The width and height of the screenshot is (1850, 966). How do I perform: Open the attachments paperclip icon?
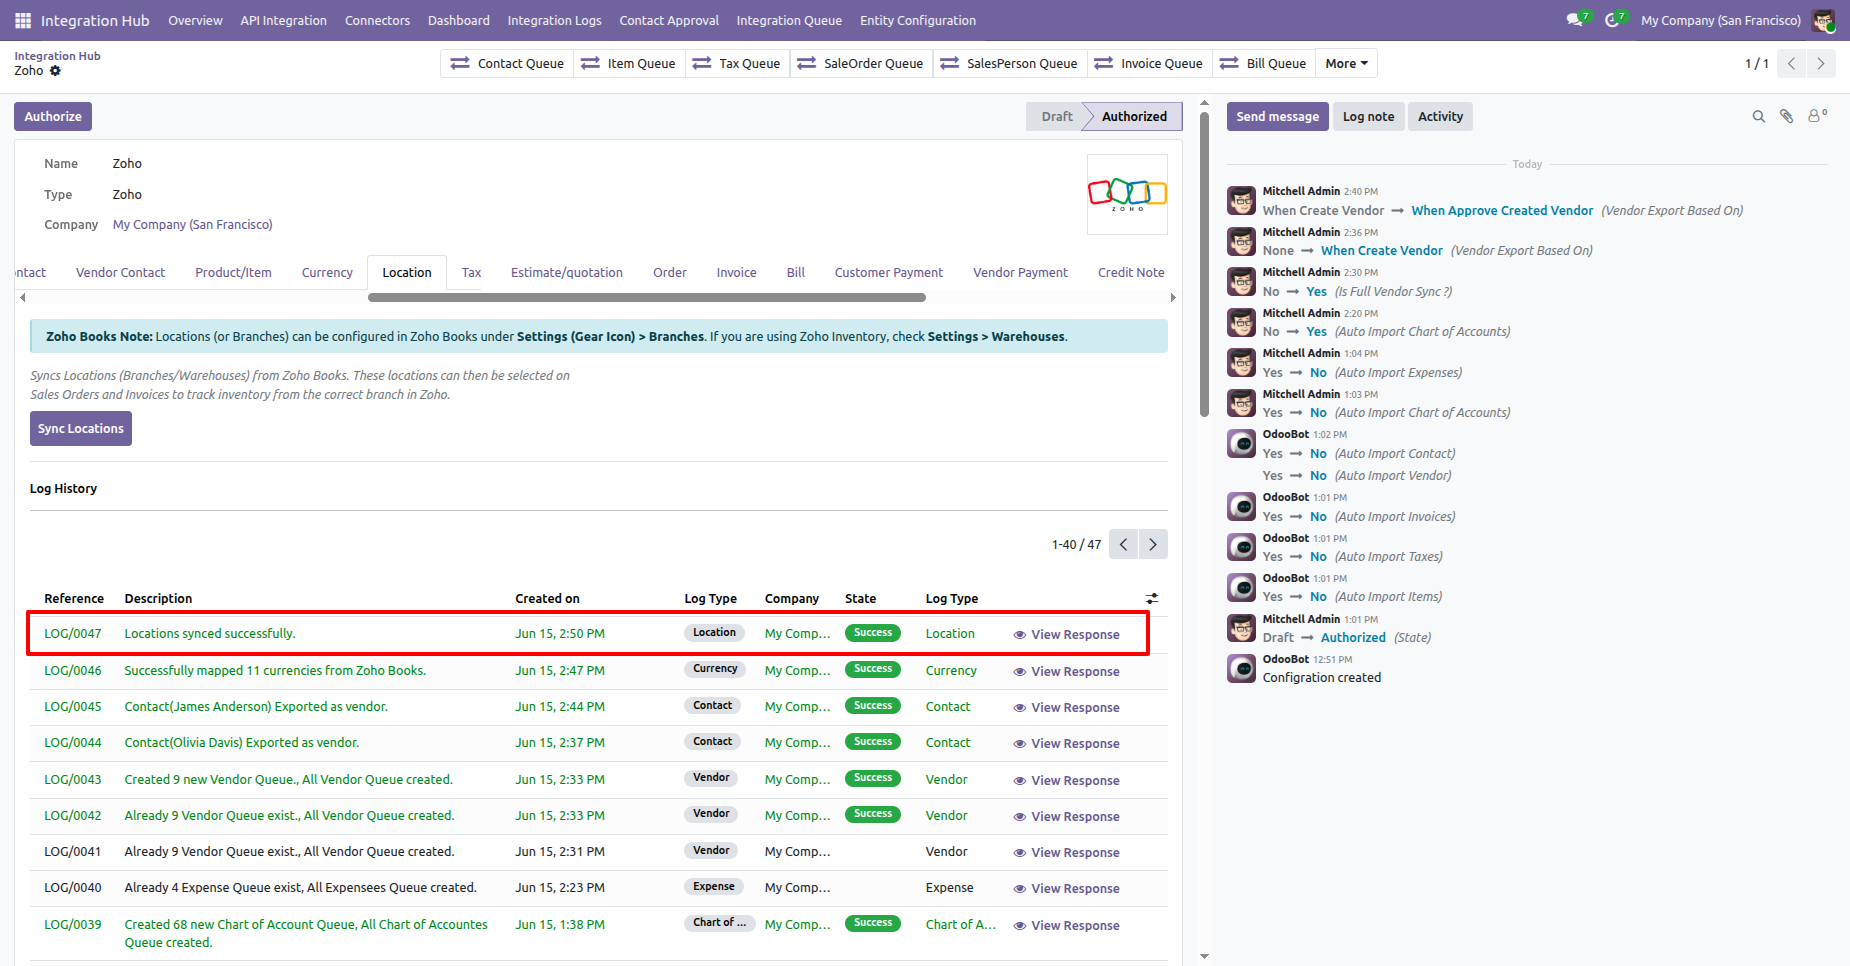(1787, 117)
